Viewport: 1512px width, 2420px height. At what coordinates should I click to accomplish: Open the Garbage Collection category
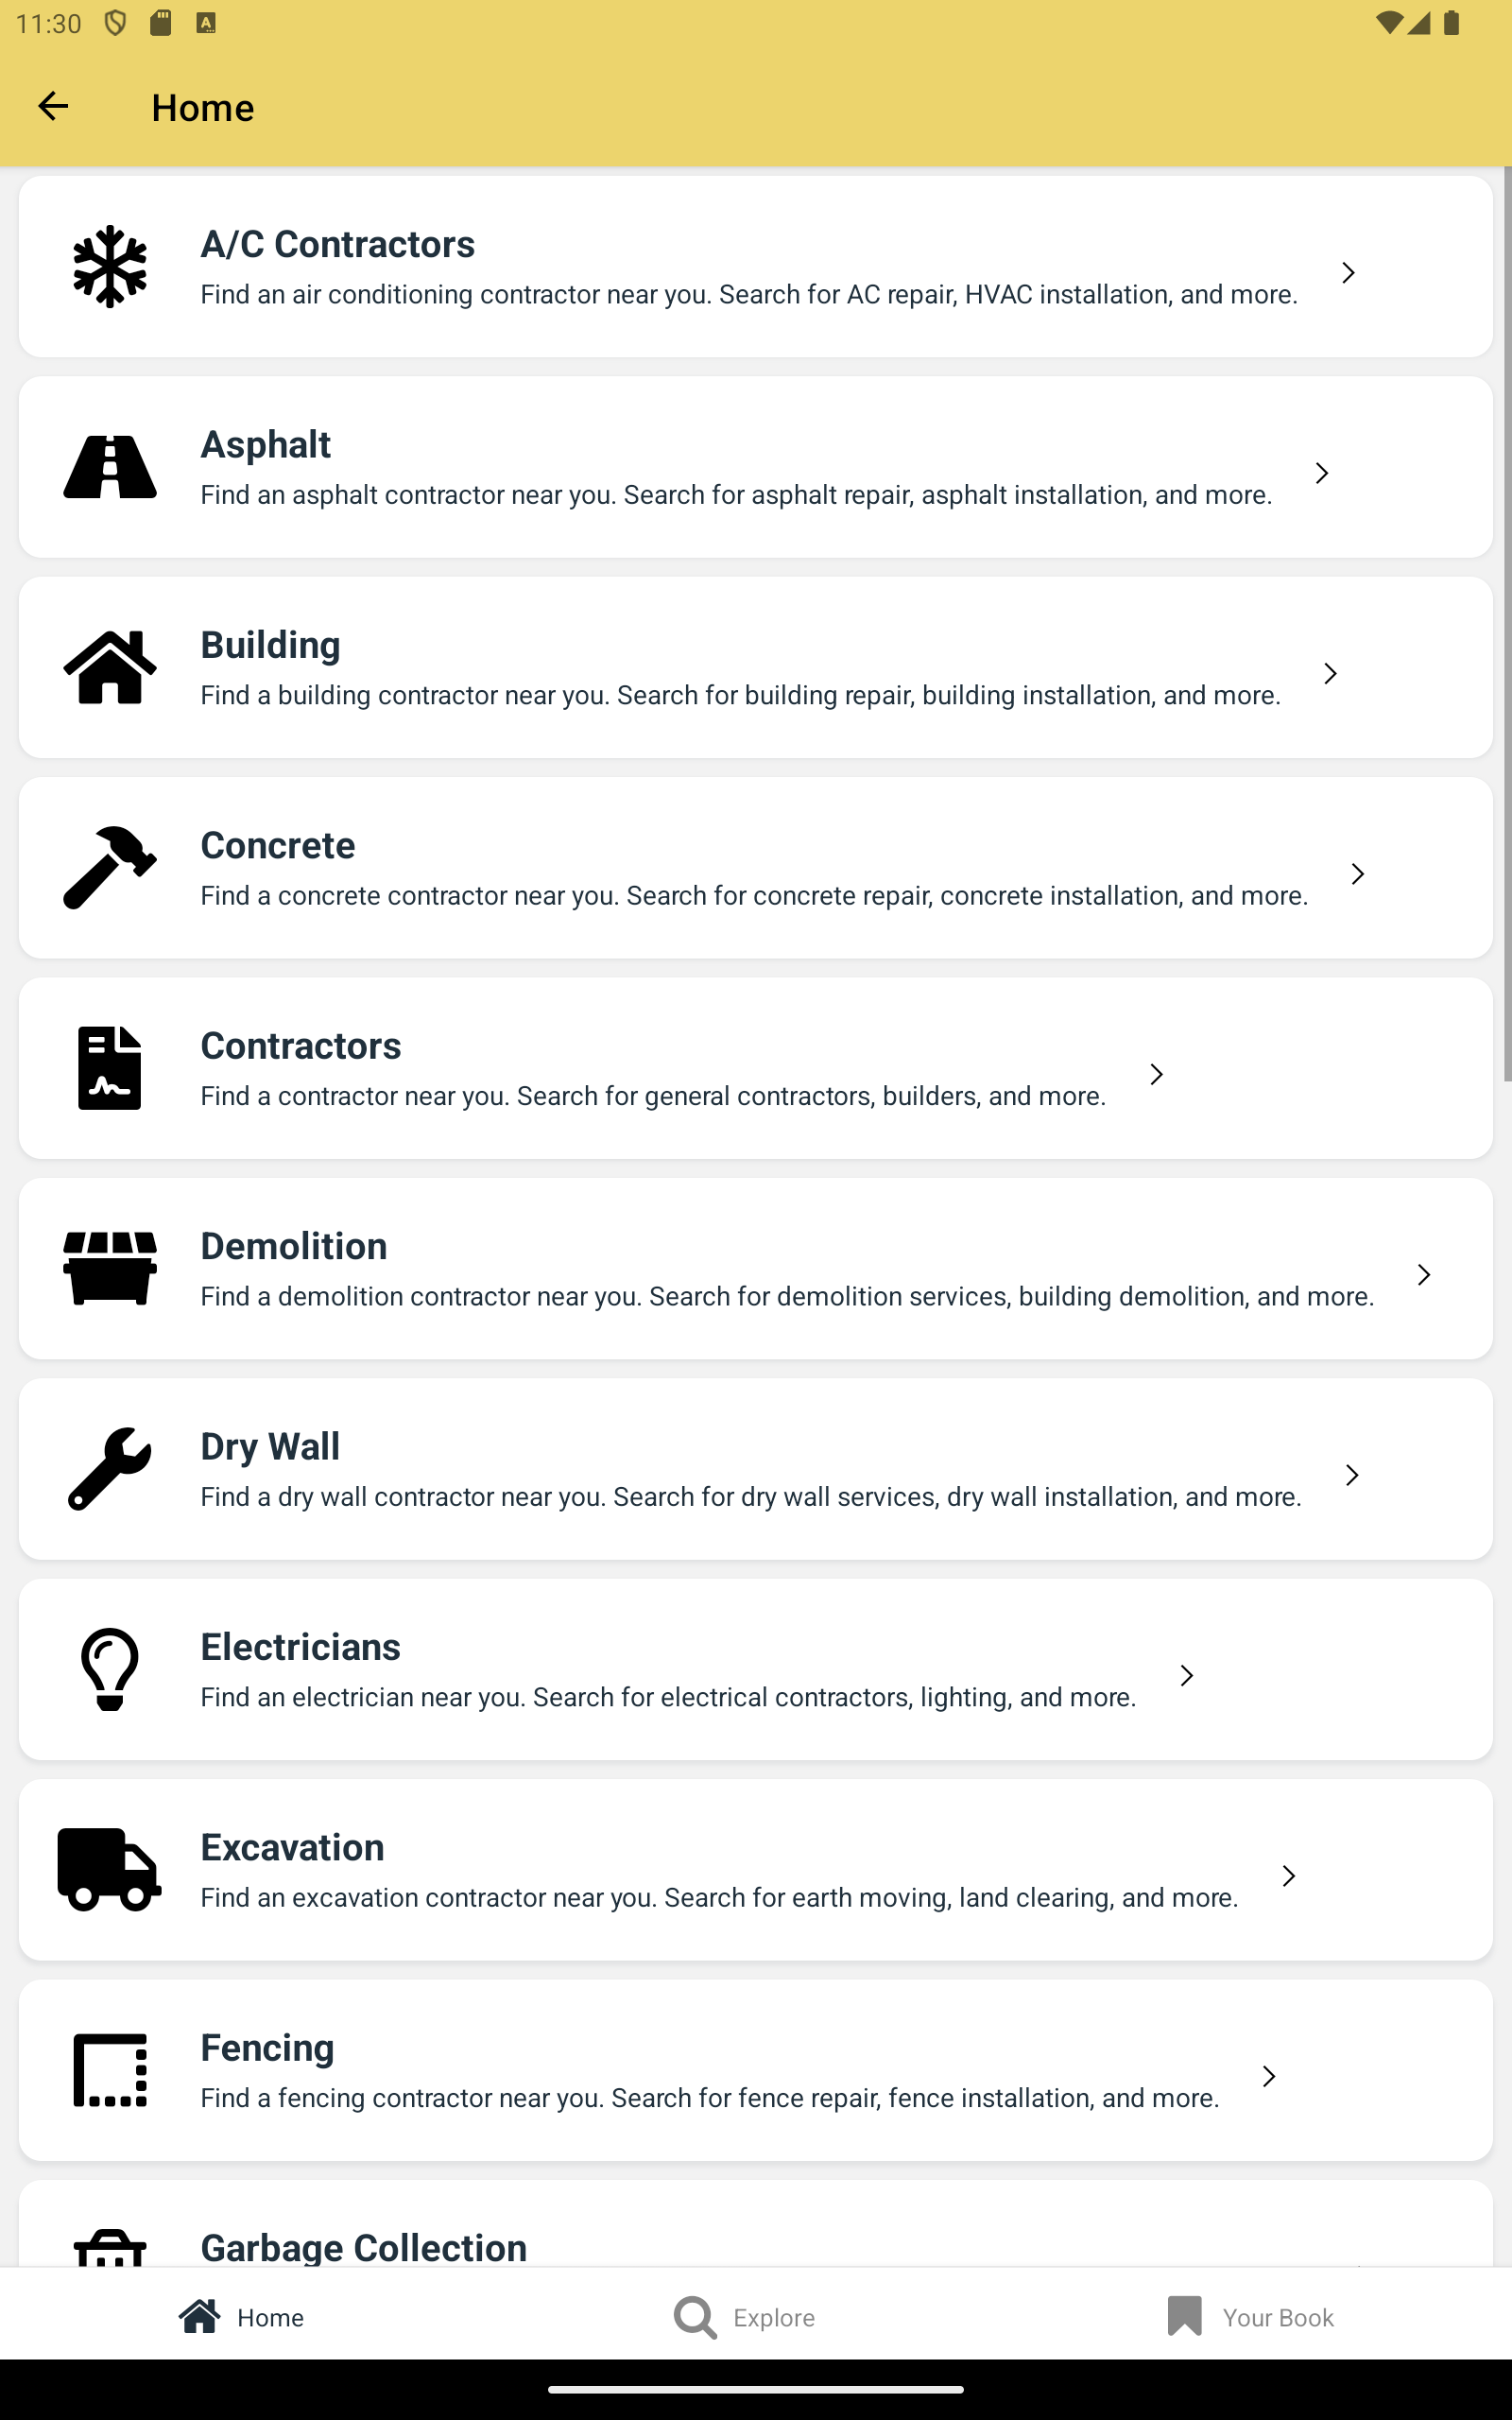364,2246
